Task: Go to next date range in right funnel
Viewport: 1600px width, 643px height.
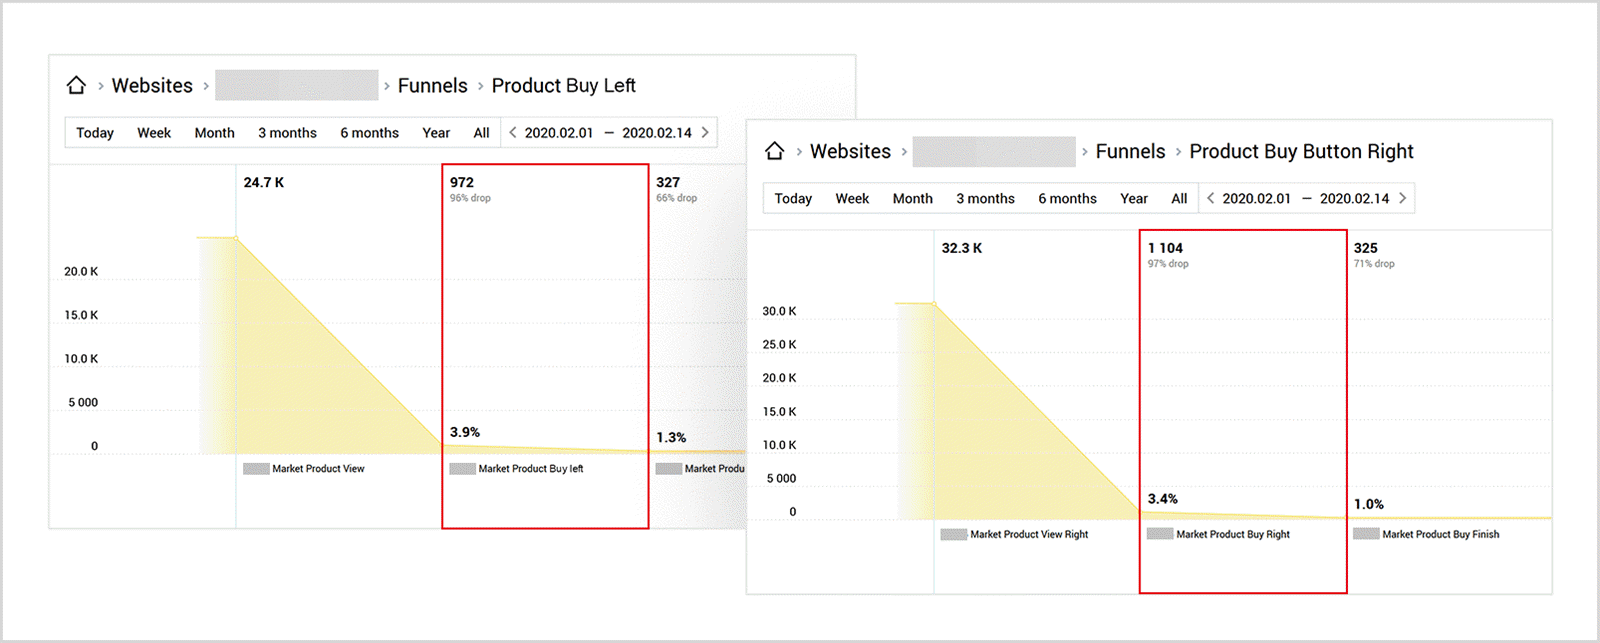Action: click(1403, 198)
